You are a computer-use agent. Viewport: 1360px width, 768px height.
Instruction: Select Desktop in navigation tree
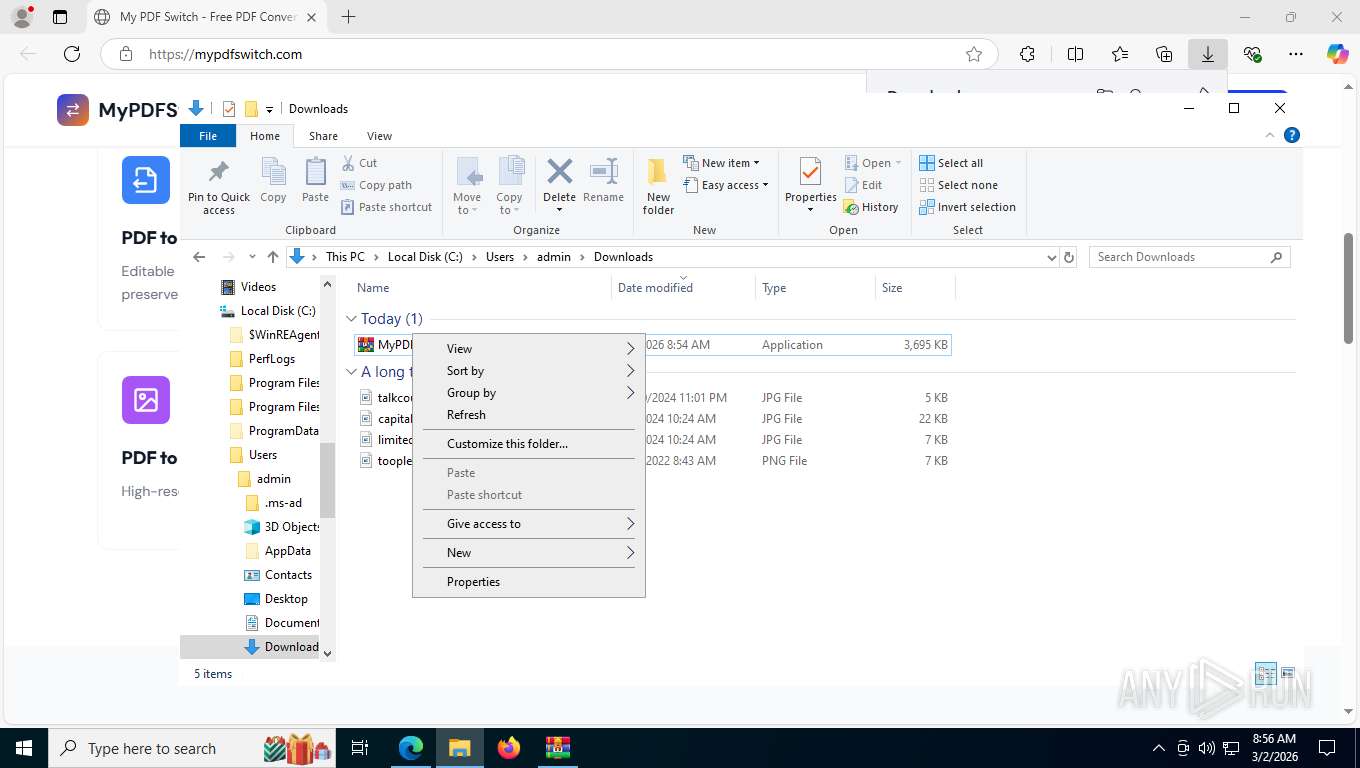[x=286, y=599]
